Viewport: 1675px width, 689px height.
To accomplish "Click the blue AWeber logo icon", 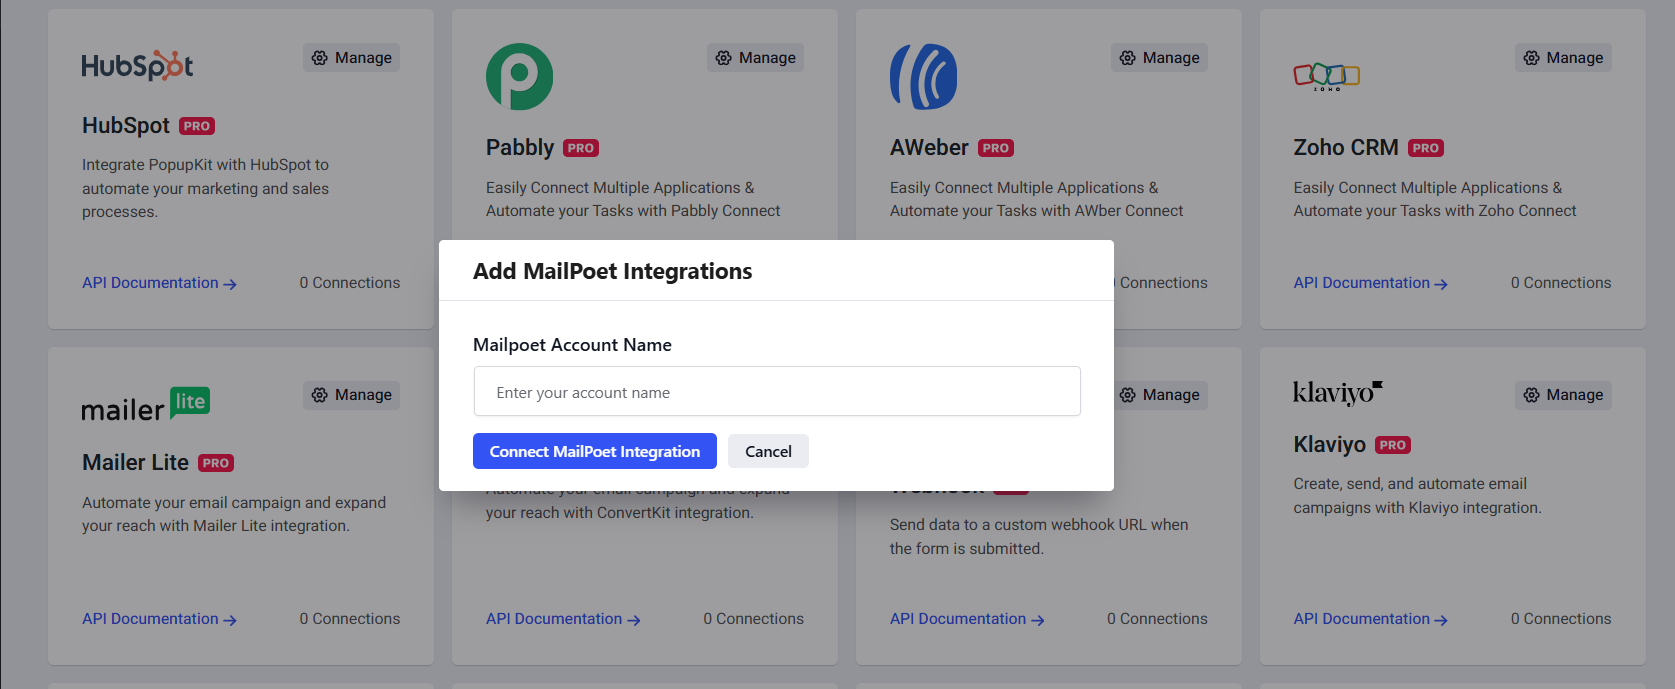I will tap(923, 77).
